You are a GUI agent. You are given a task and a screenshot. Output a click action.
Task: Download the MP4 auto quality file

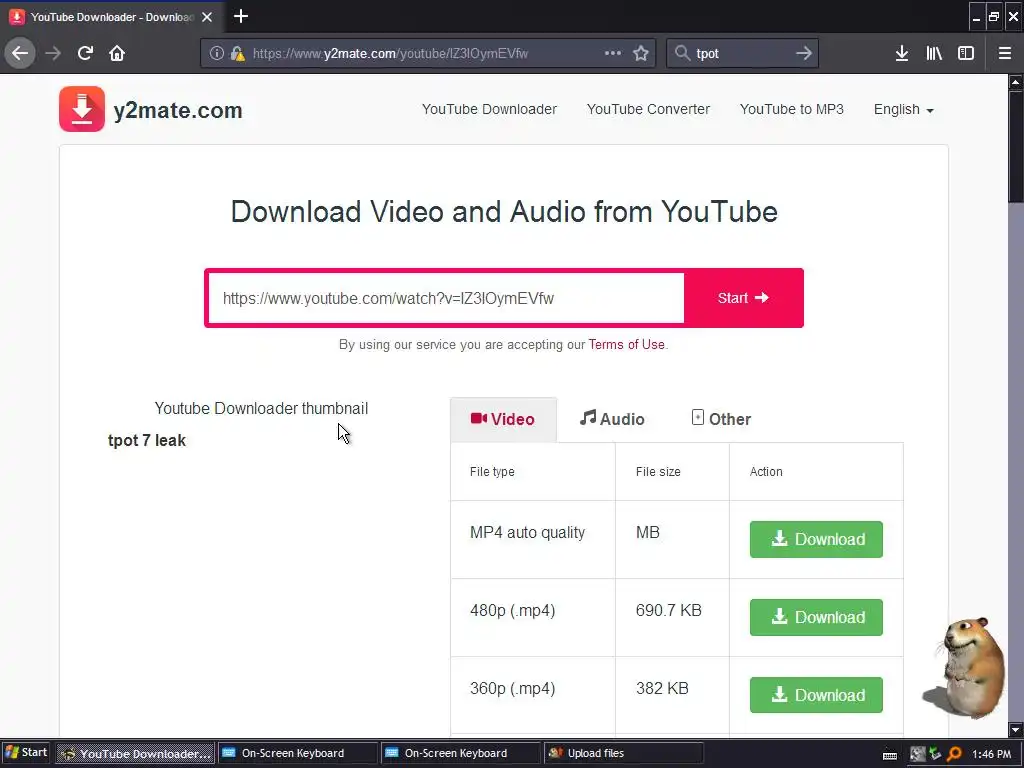click(816, 539)
